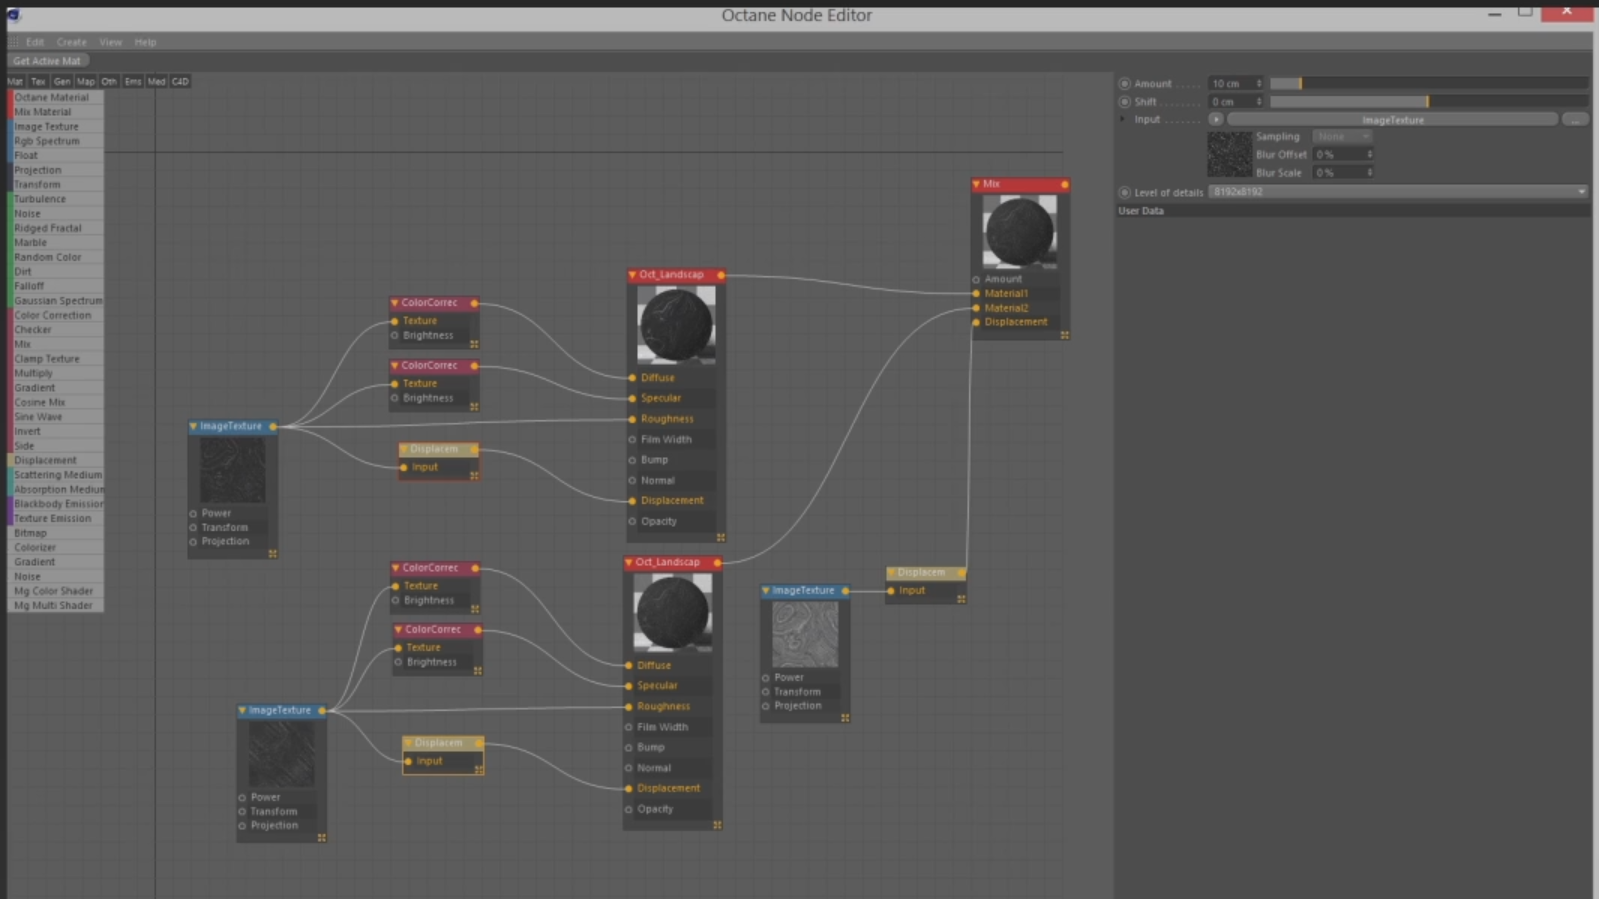The image size is (1599, 899).
Task: Add an Rgb Spectrum node
Action: pyautogui.click(x=55, y=141)
